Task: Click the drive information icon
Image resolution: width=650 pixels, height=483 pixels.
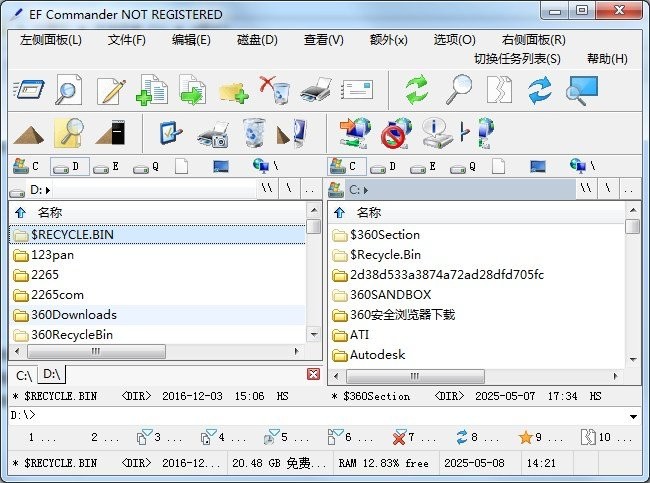Action: [436, 133]
